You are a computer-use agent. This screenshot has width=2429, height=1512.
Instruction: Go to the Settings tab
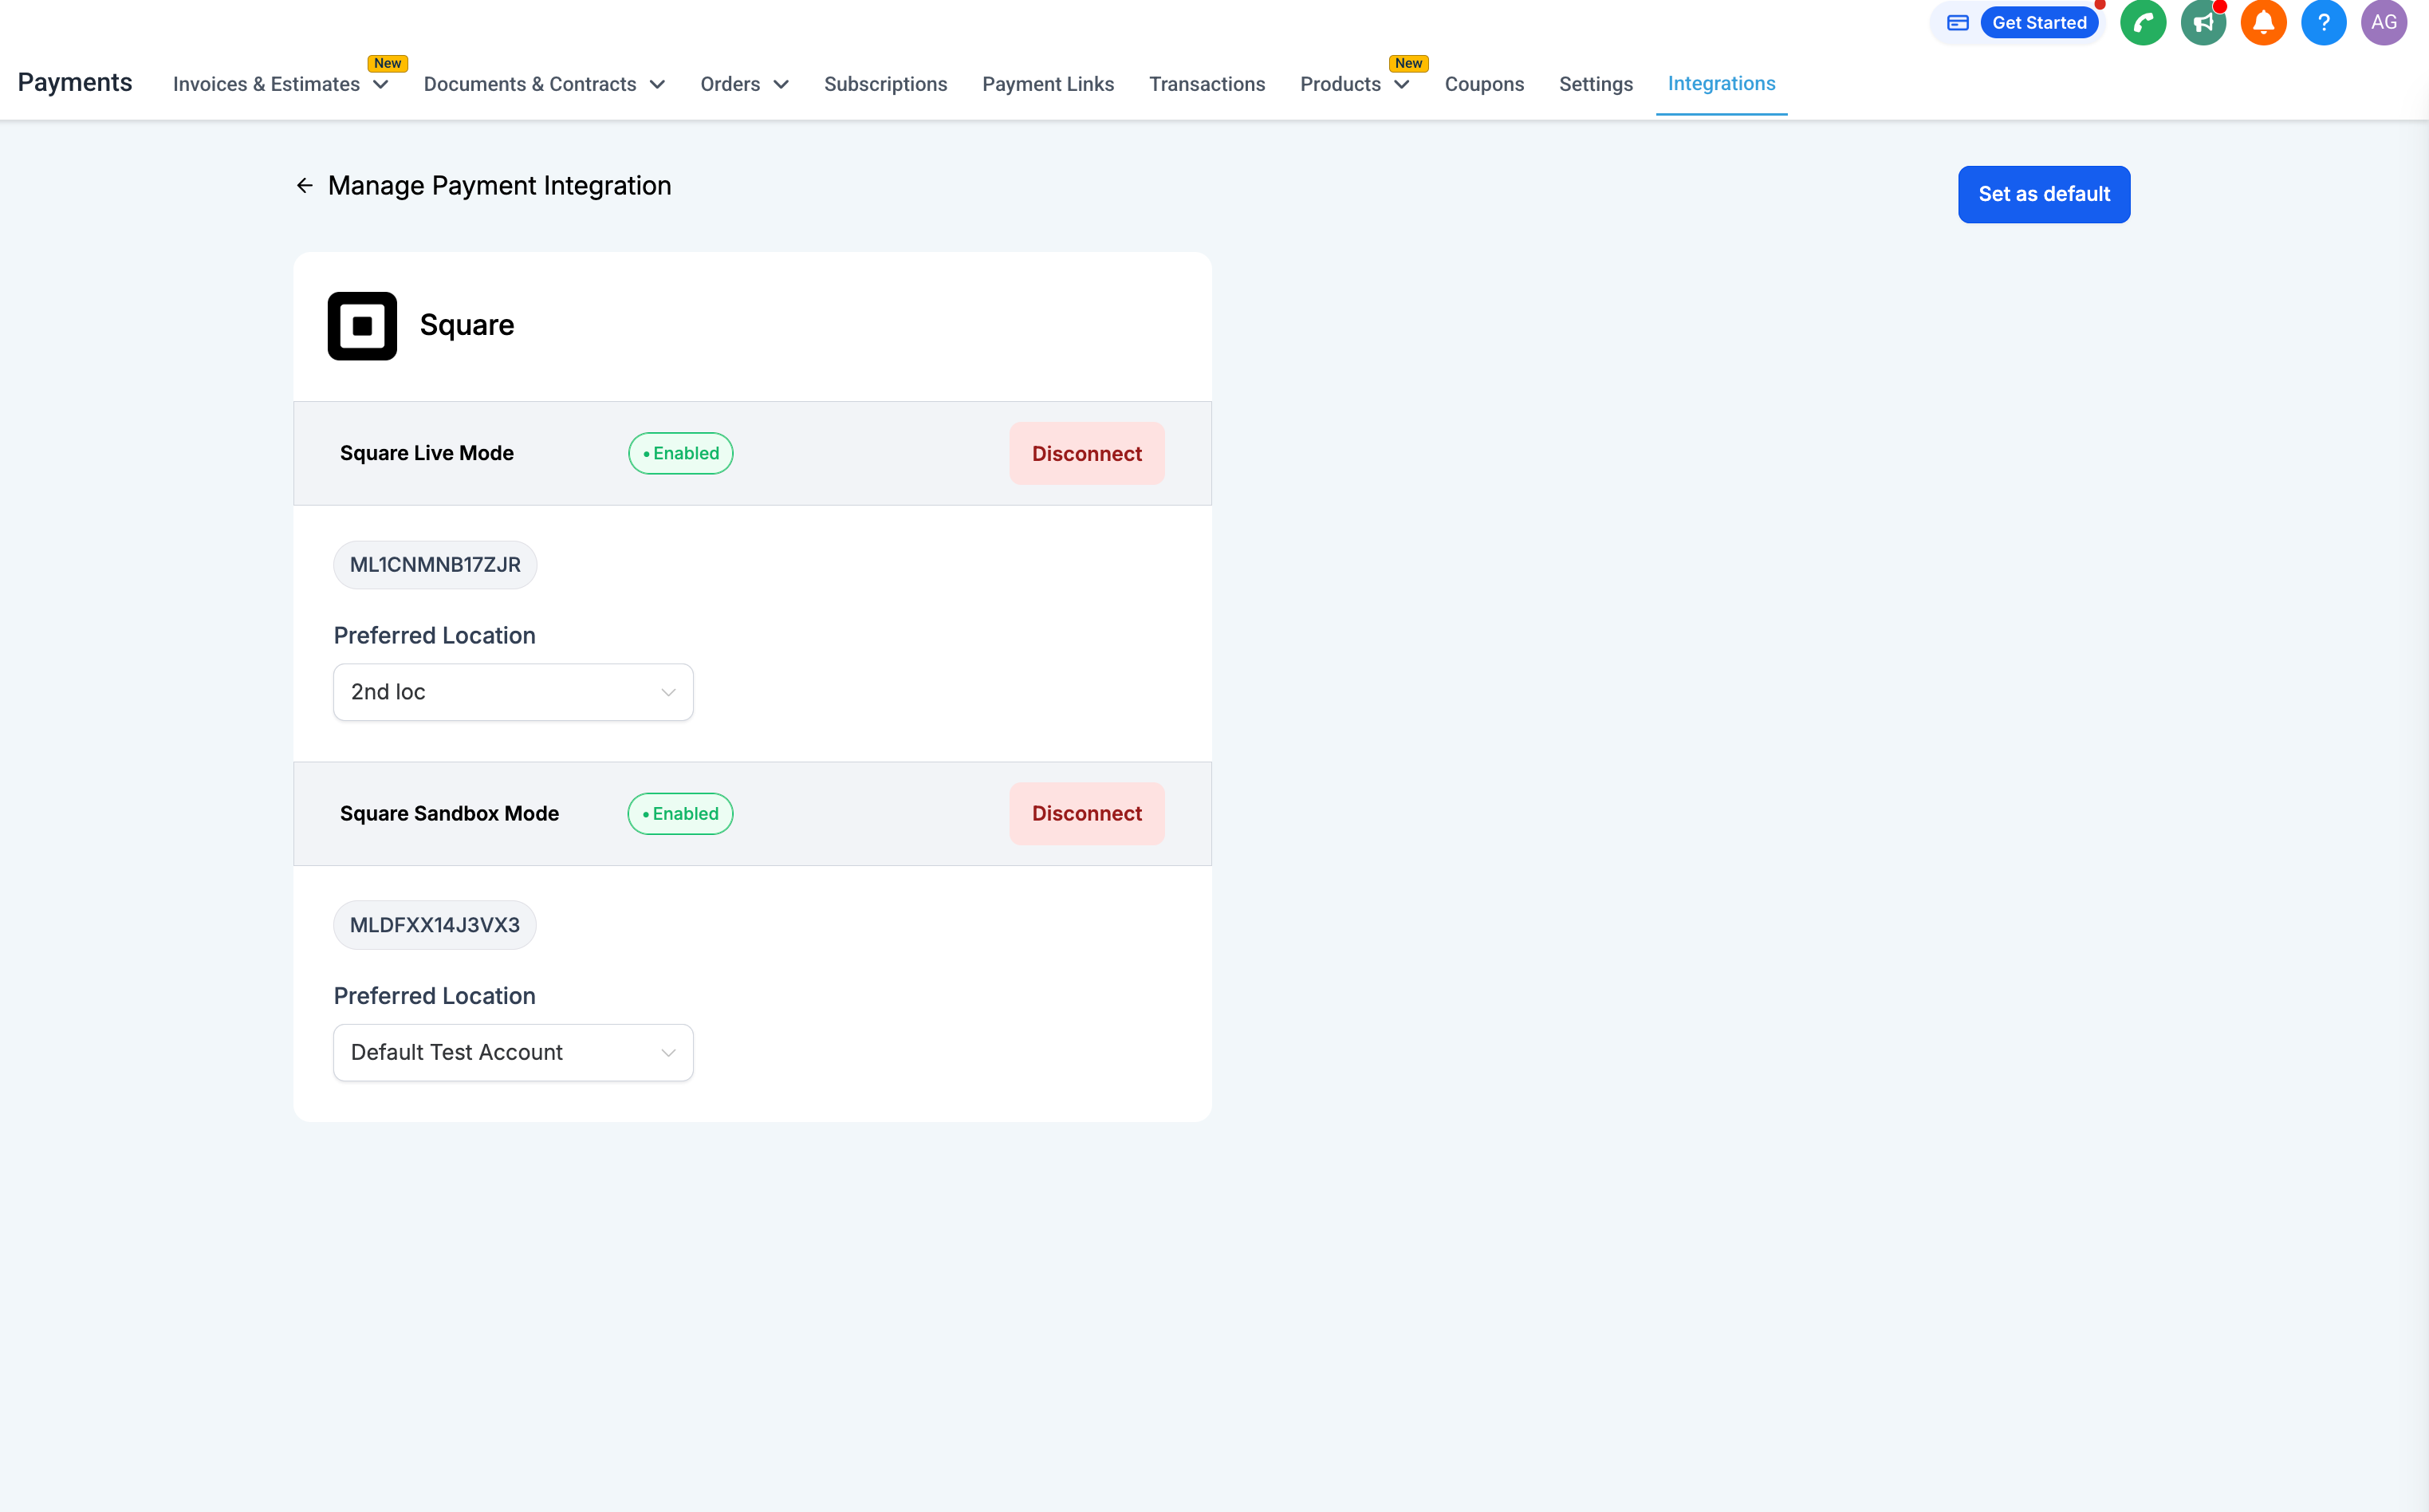click(x=1595, y=85)
